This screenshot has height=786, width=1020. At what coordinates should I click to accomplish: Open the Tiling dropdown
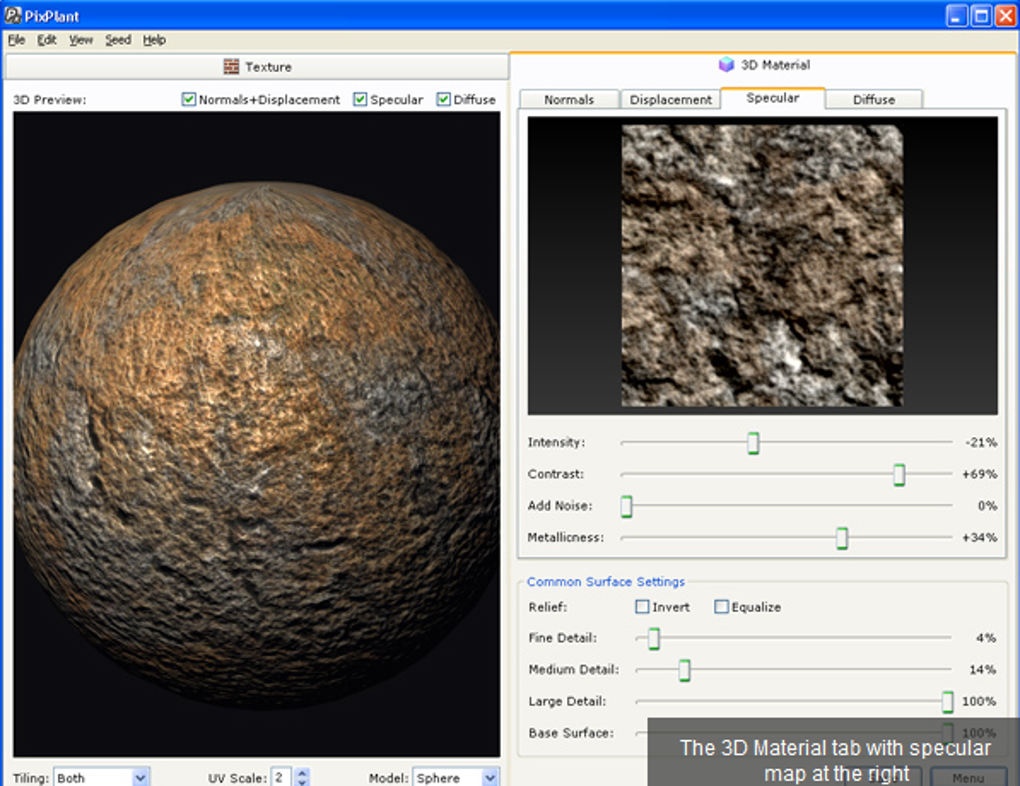click(140, 777)
